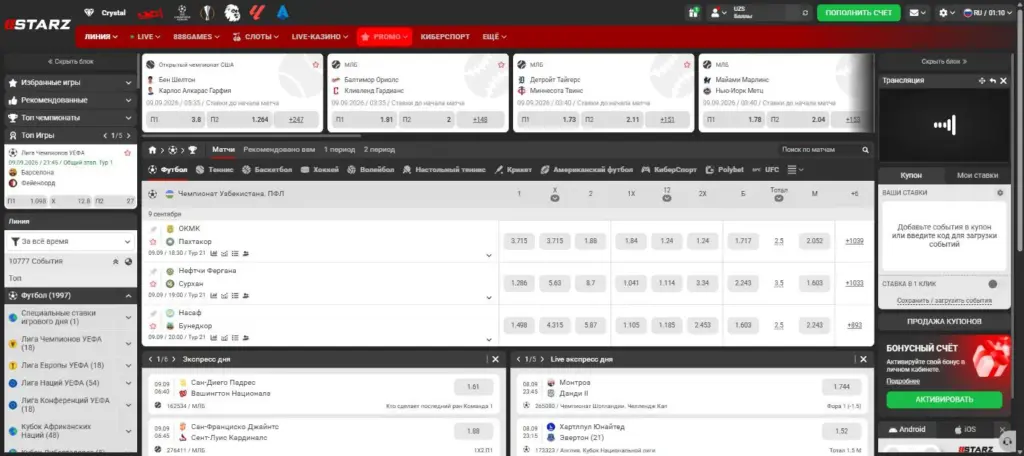
Task: Select the Android app tab
Action: (x=906, y=429)
